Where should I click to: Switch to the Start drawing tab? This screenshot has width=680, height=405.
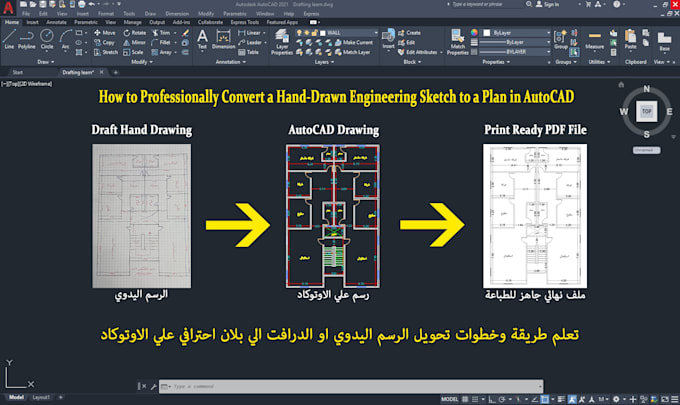tap(18, 72)
